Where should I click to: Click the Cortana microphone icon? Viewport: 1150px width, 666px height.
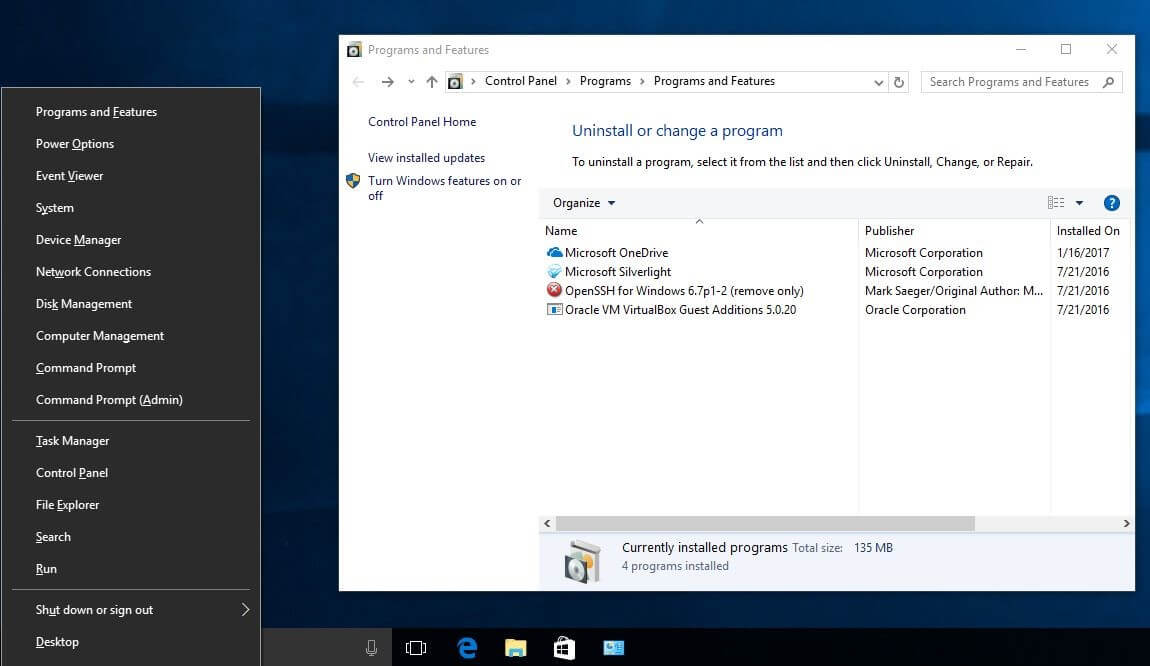[x=371, y=648]
